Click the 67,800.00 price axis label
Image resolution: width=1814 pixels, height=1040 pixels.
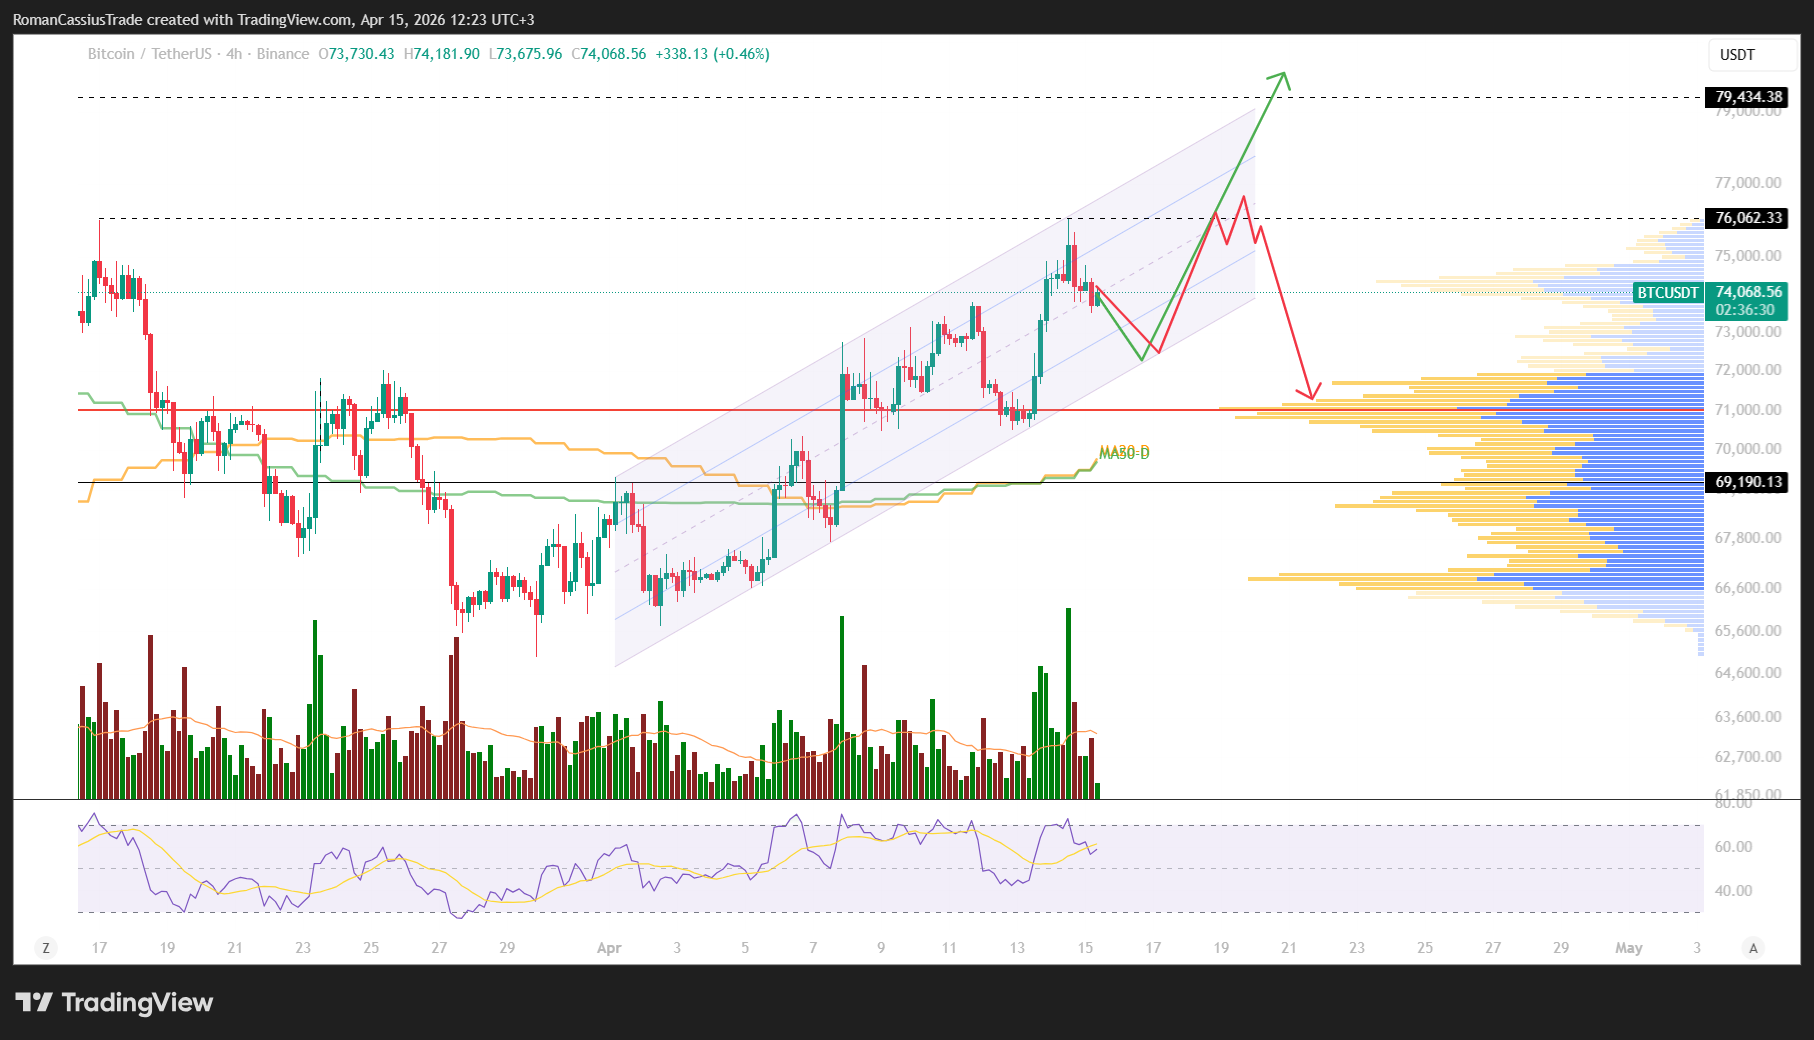(x=1748, y=538)
